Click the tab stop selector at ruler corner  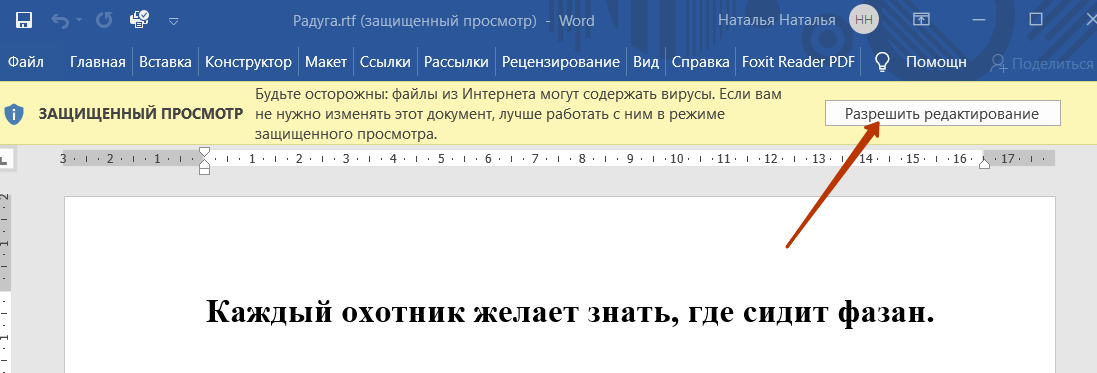coord(4,159)
